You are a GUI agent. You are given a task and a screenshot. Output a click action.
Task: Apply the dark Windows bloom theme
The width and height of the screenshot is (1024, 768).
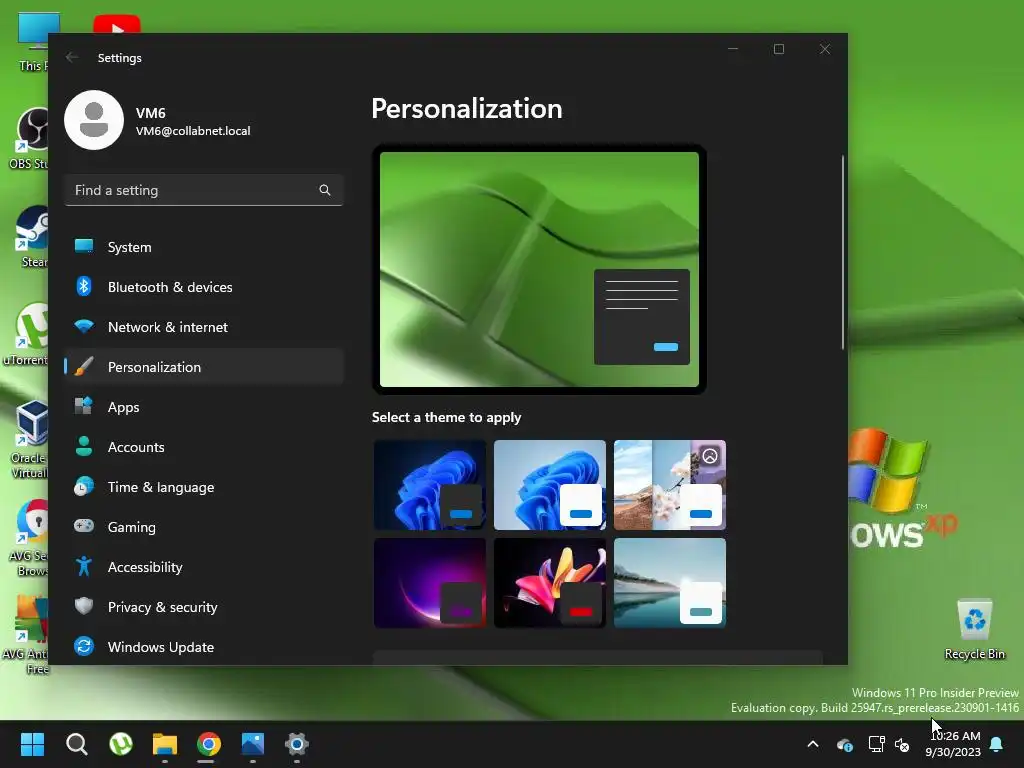point(430,485)
